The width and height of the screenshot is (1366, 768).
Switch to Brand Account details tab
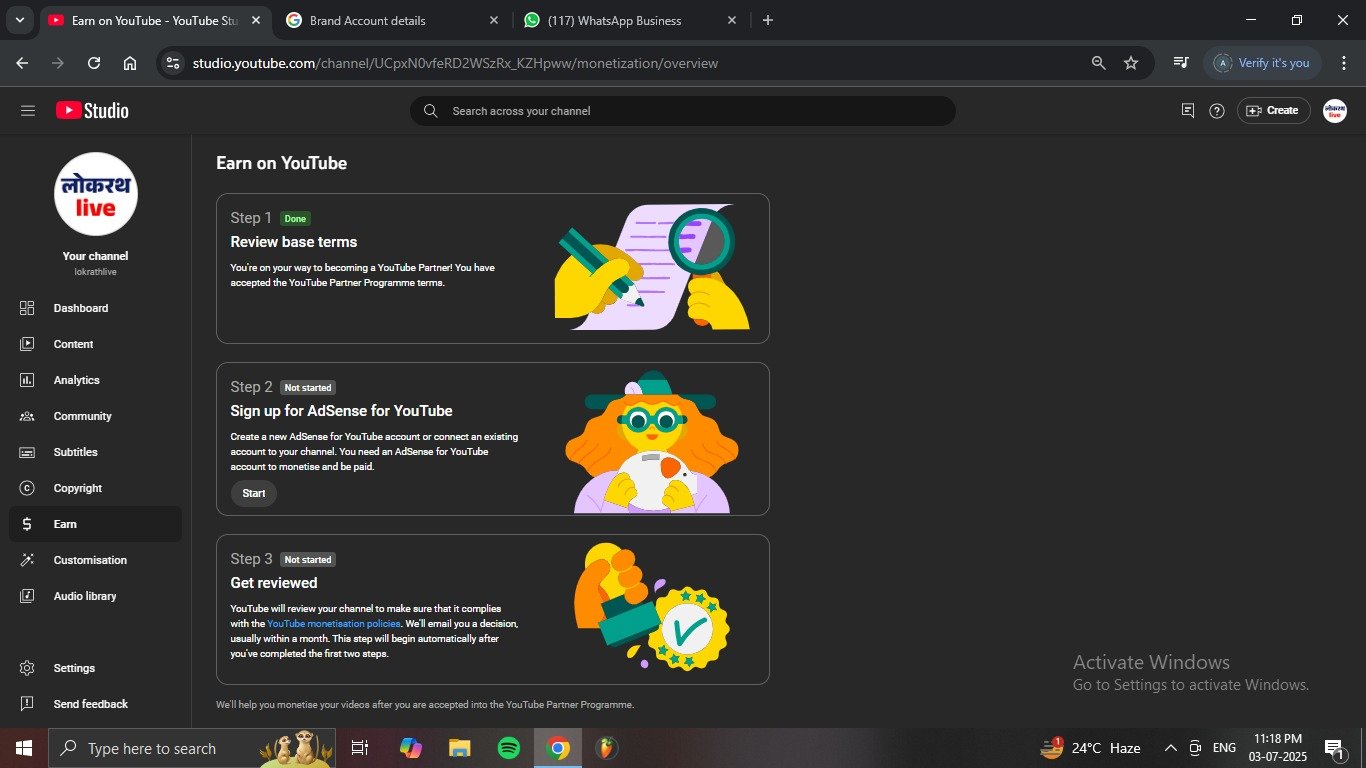393,20
